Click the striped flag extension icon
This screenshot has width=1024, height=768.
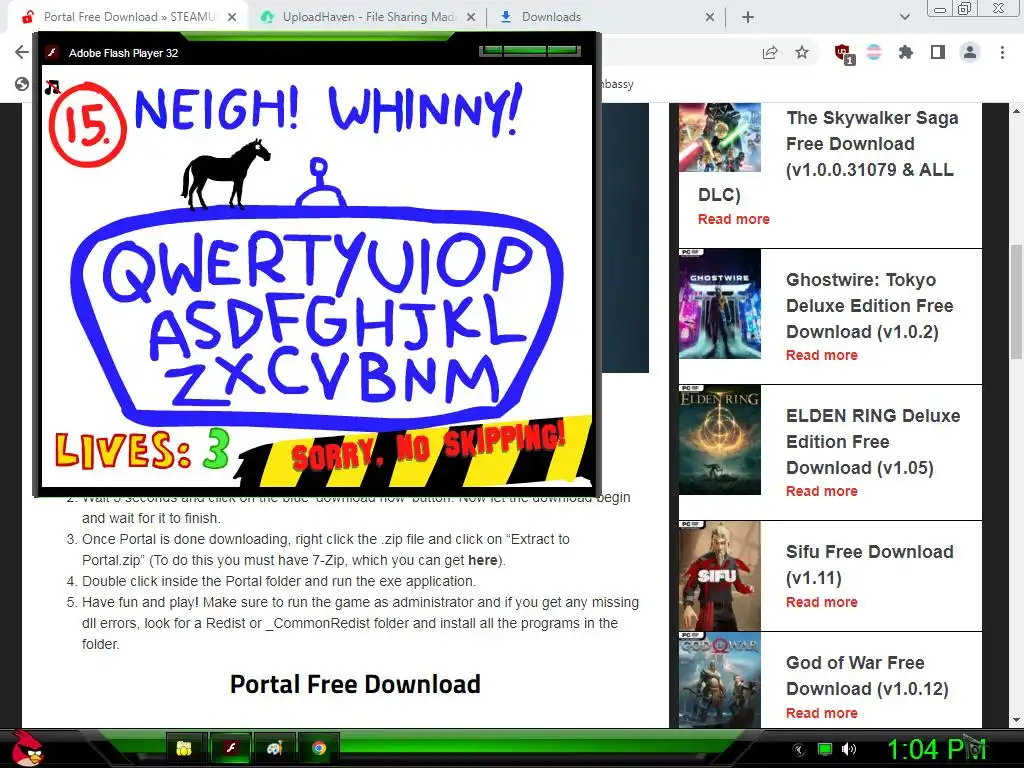[874, 52]
